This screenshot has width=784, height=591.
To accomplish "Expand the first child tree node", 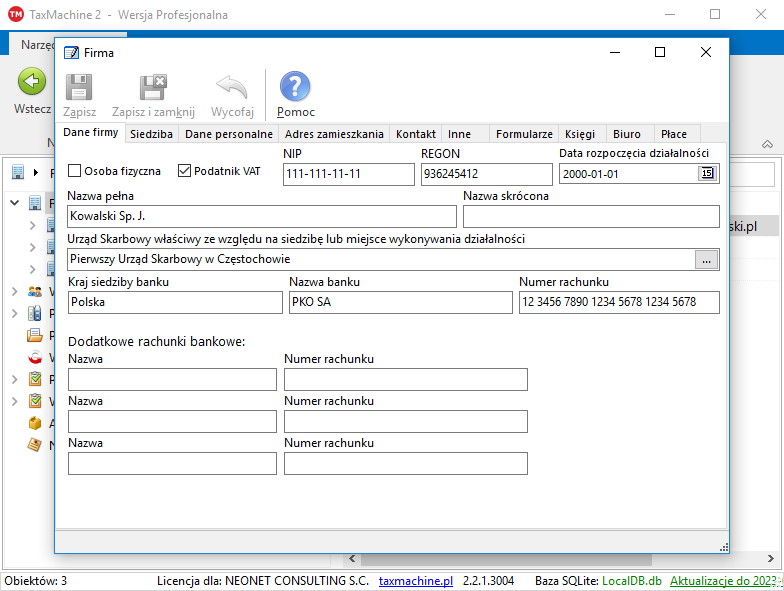I will (33, 226).
